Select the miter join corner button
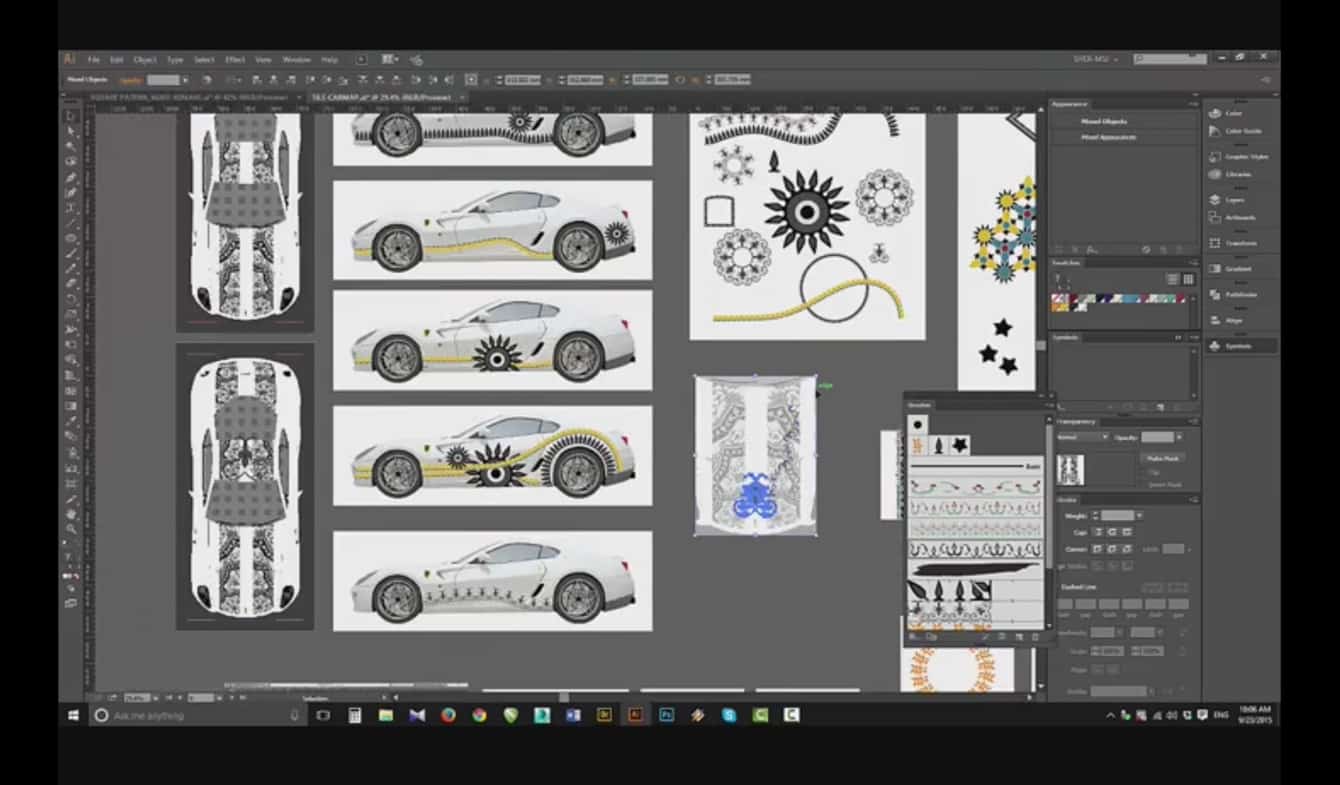Screen dimensions: 1340x785 pyautogui.click(x=1097, y=548)
